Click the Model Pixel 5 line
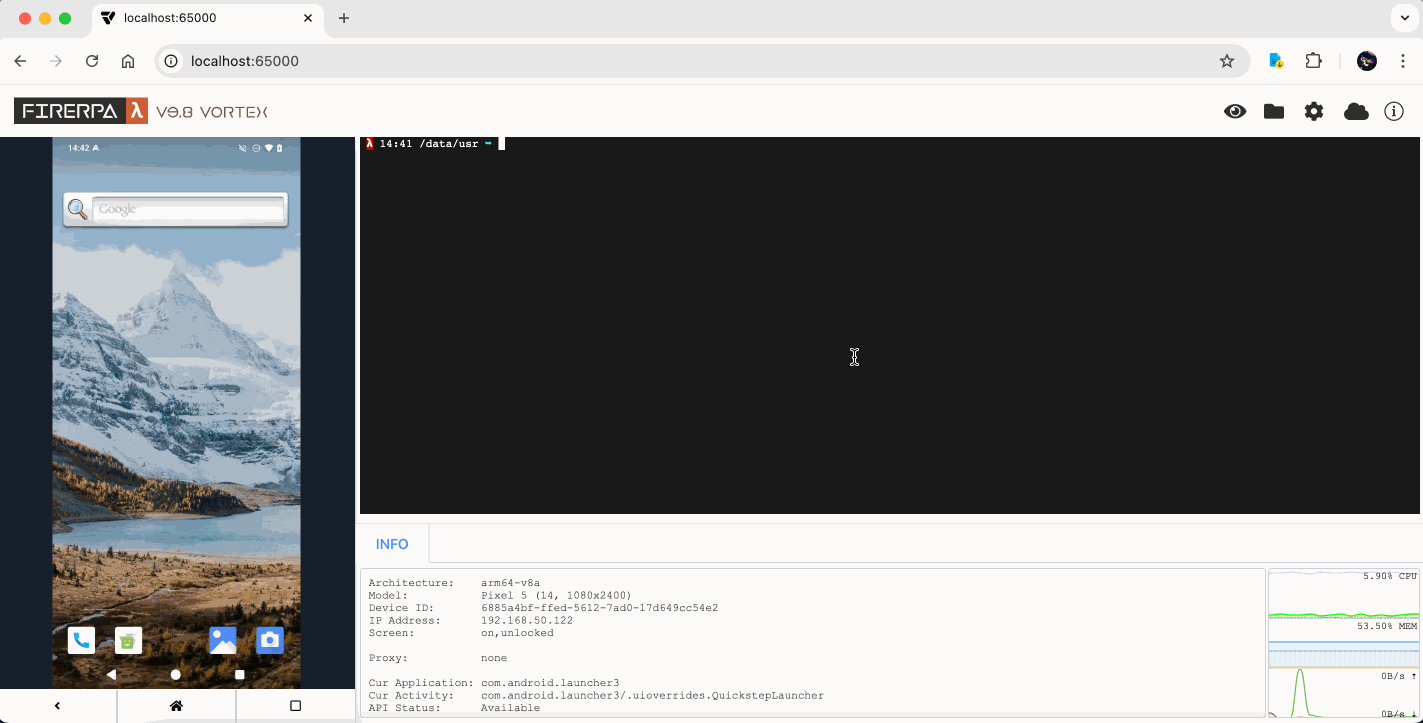 point(500,595)
